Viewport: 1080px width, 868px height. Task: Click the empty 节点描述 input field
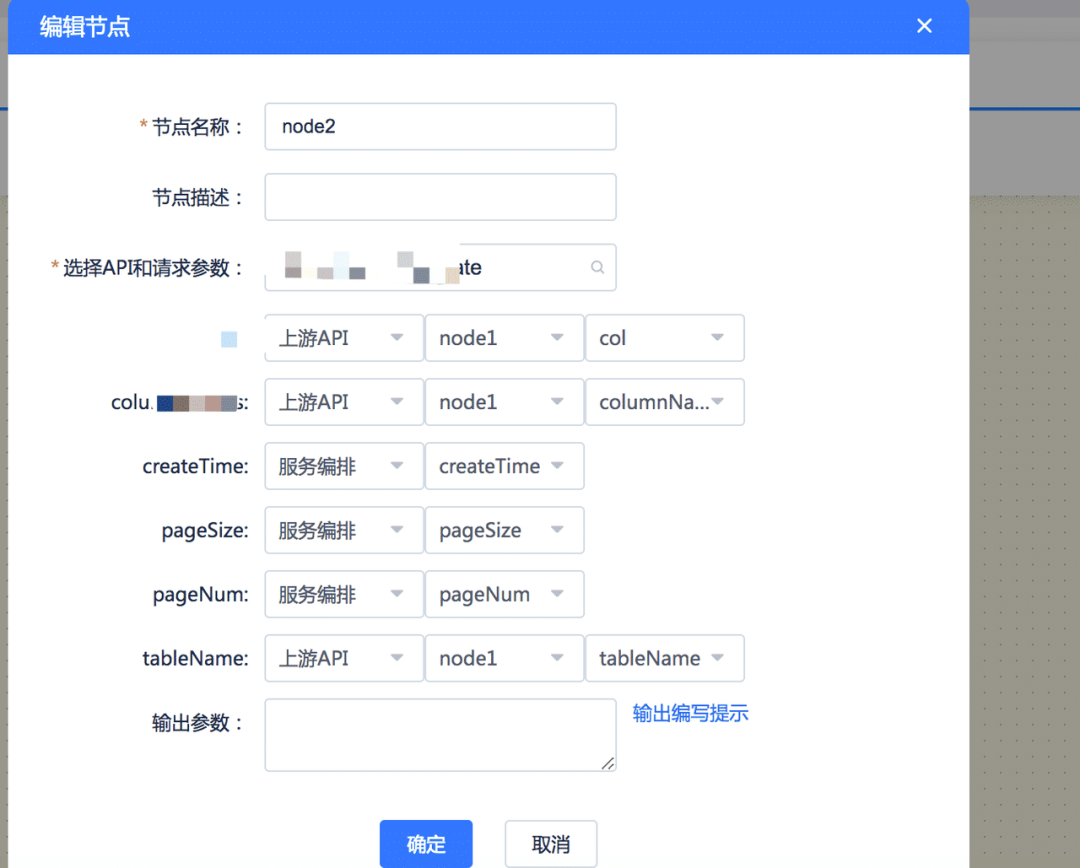(440, 197)
